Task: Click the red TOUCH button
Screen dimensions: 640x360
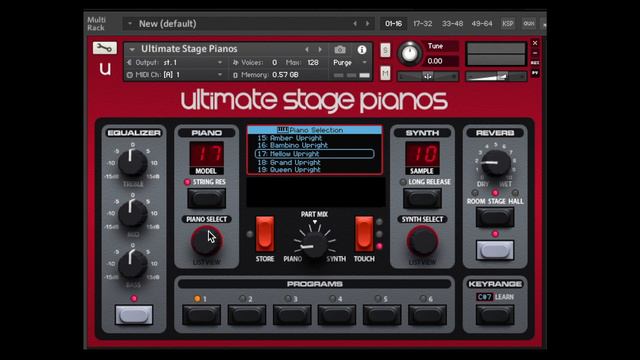Action: [x=364, y=234]
